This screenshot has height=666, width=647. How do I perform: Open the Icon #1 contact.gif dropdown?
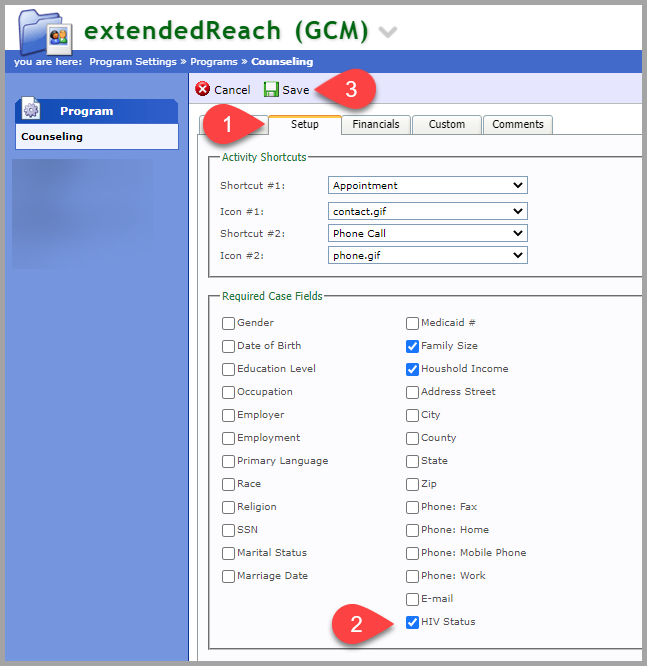[x=427, y=211]
